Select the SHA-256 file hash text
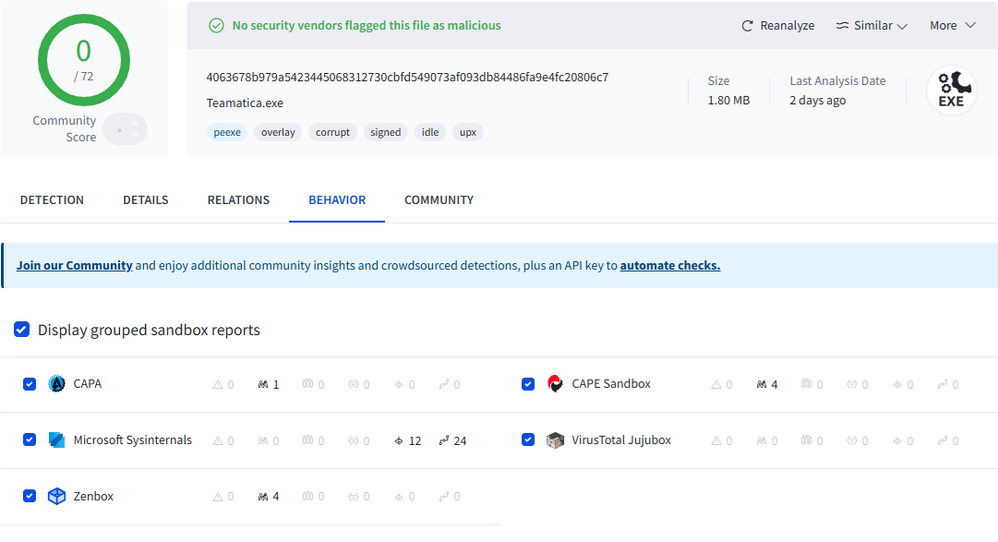This screenshot has width=998, height=542. pyautogui.click(x=407, y=77)
